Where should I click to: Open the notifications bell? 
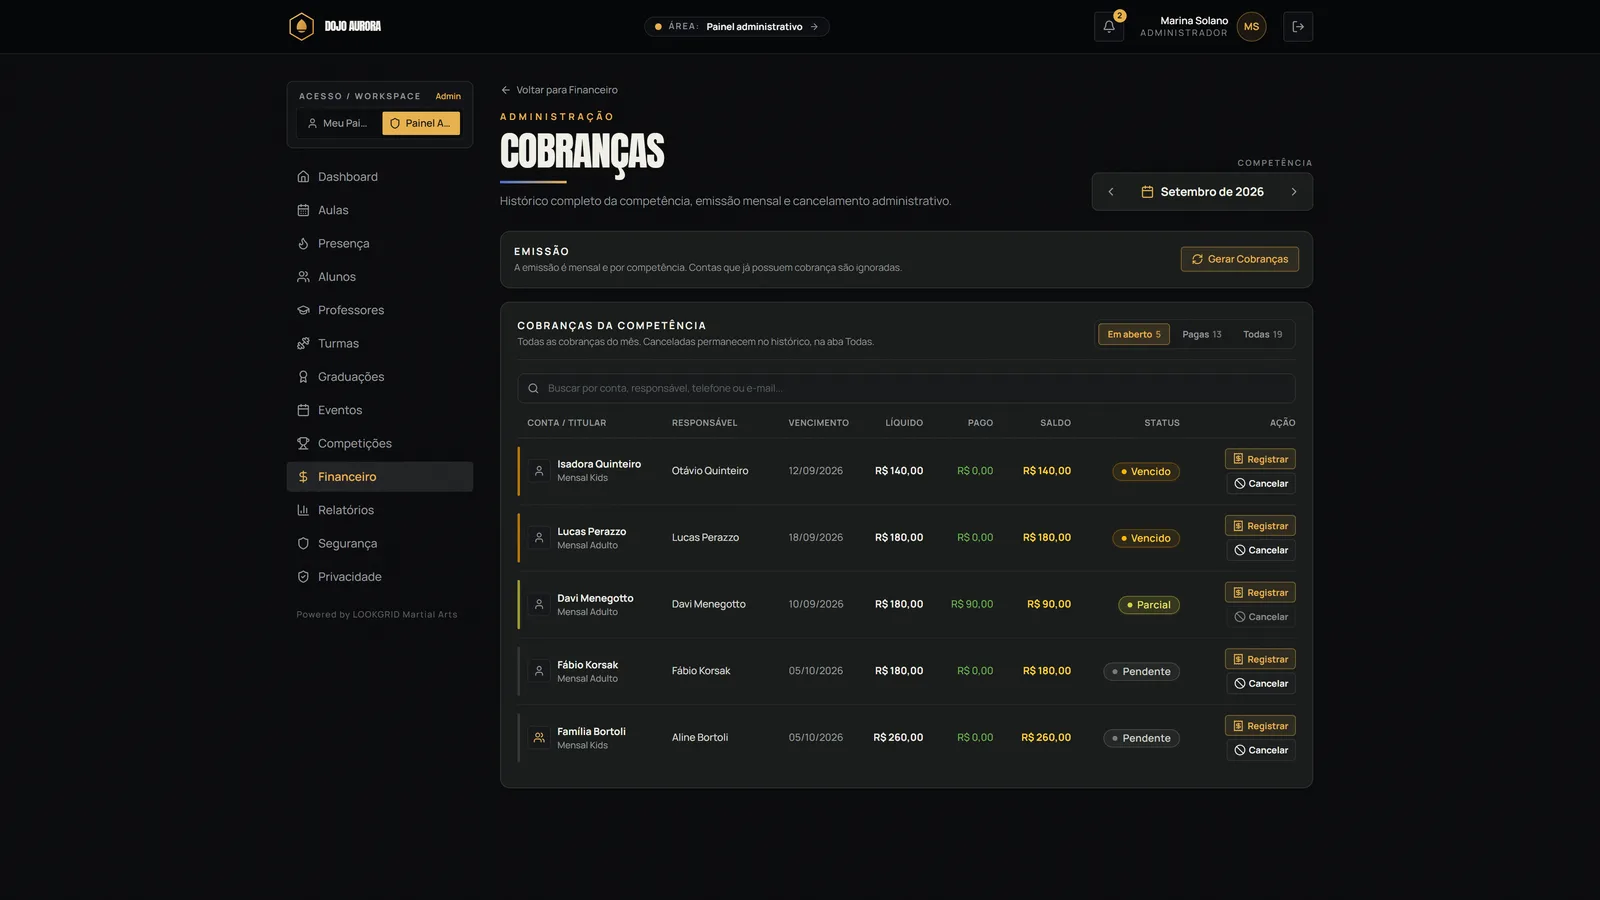1109,27
